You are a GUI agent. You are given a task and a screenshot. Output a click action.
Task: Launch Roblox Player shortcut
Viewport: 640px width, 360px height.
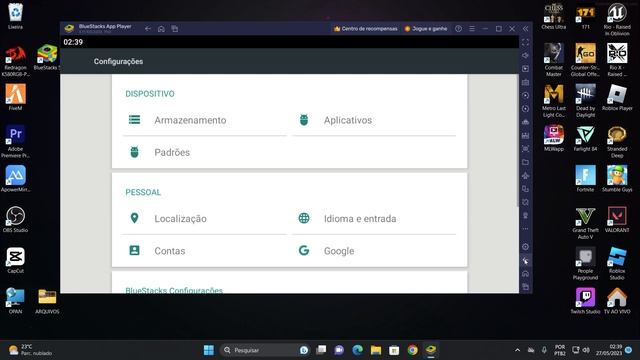(617, 97)
